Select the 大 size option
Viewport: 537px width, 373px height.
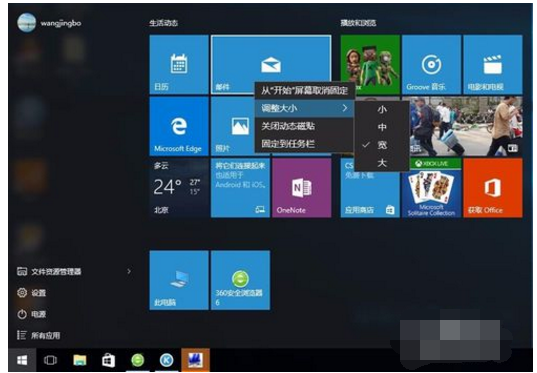(382, 162)
